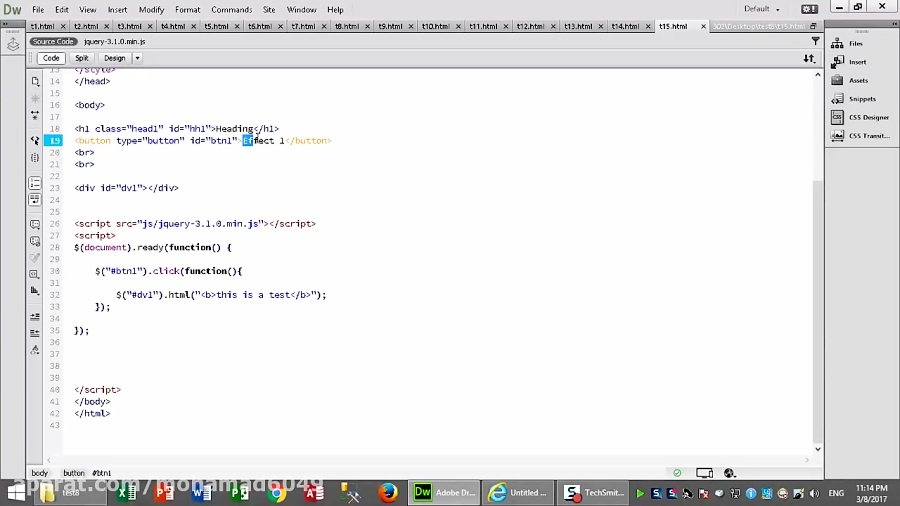900x506 pixels.
Task: Close the t15.html document tab
Action: click(x=703, y=26)
